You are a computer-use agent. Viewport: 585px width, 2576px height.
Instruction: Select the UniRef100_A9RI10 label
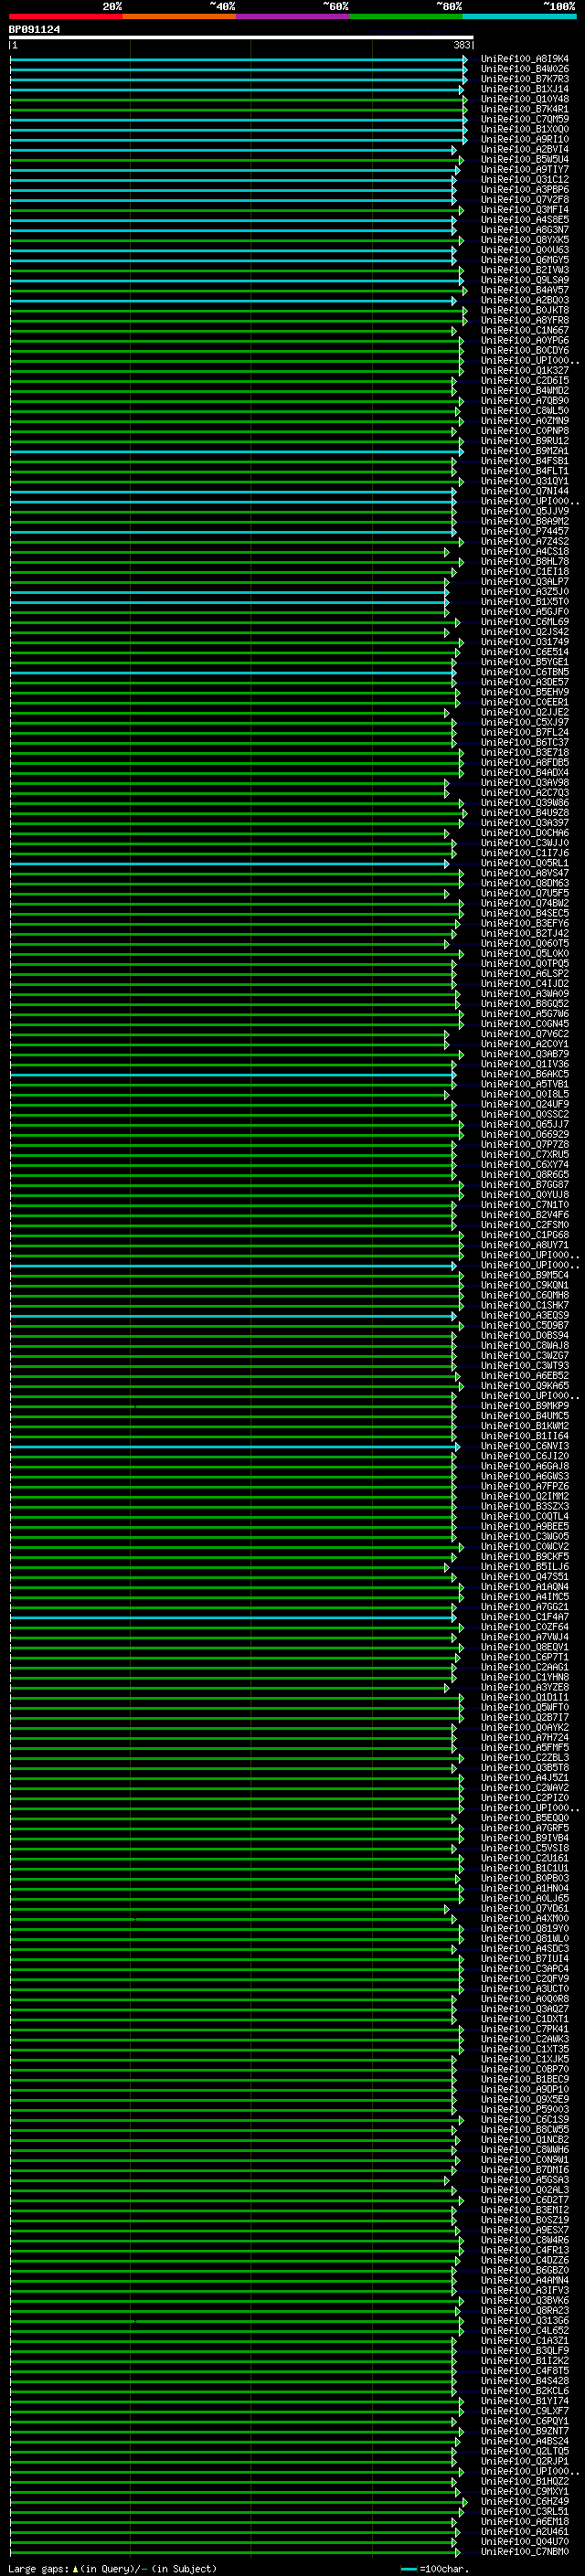pos(525,139)
